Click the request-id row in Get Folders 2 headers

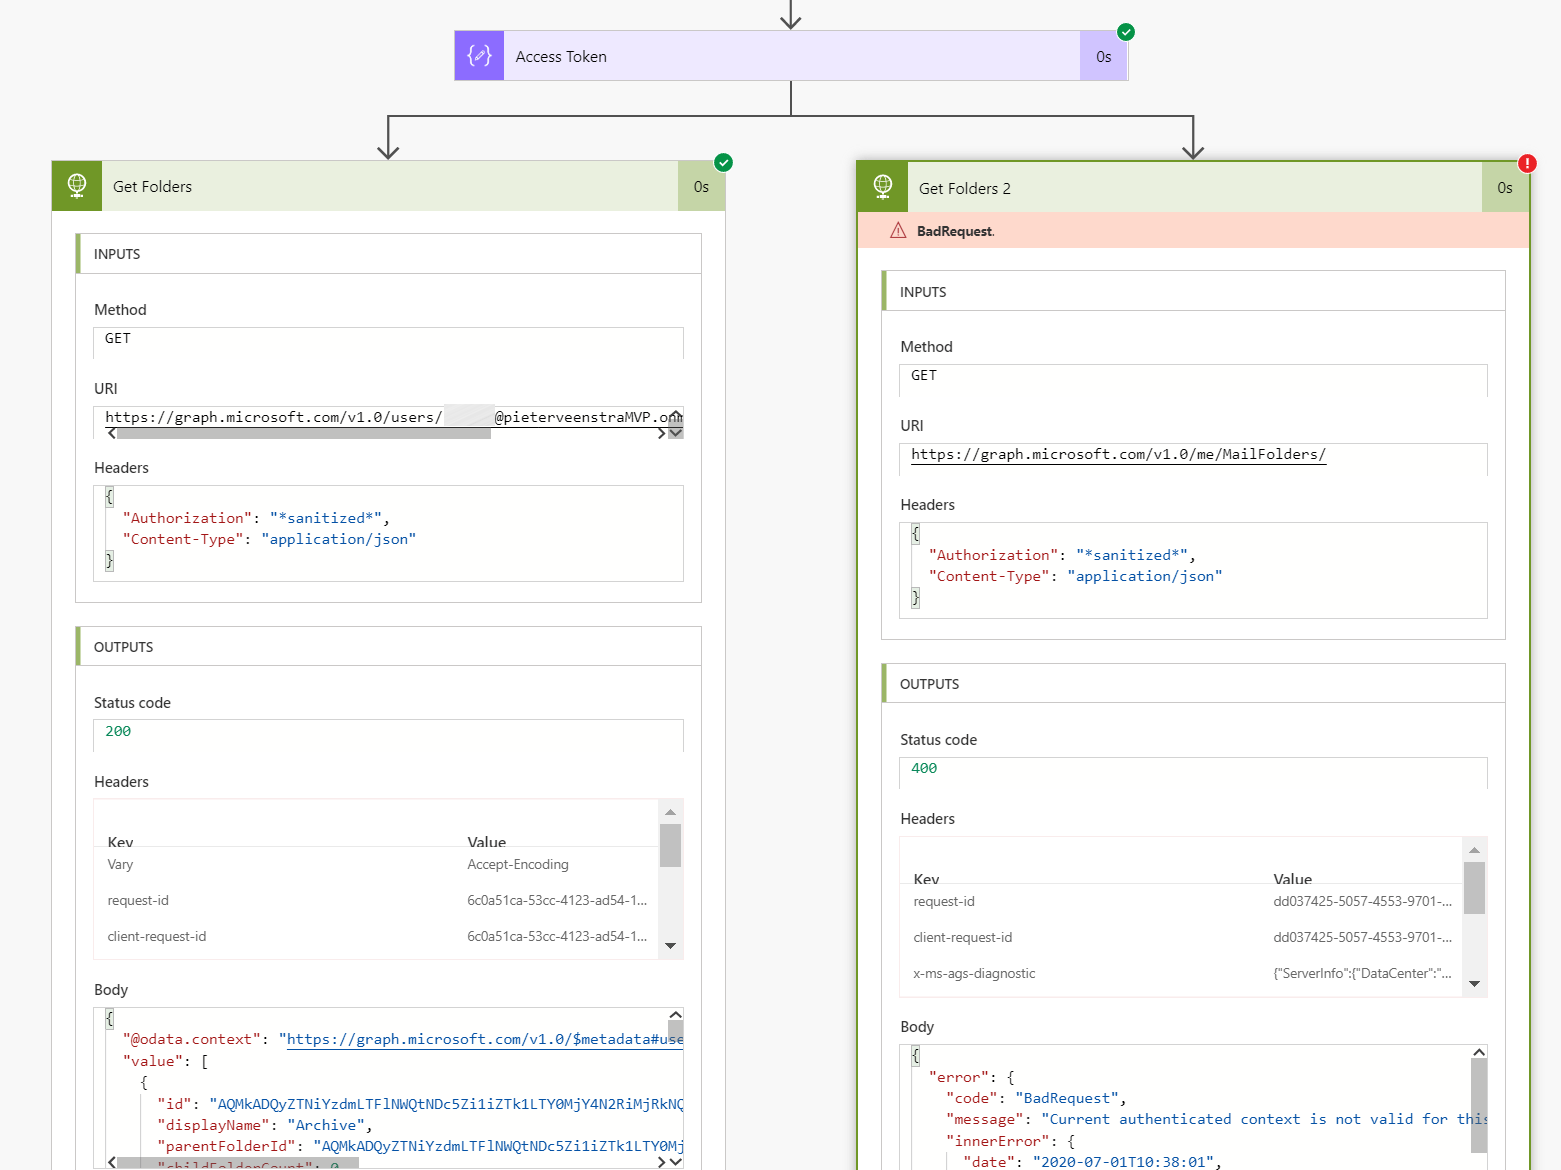(x=1183, y=902)
